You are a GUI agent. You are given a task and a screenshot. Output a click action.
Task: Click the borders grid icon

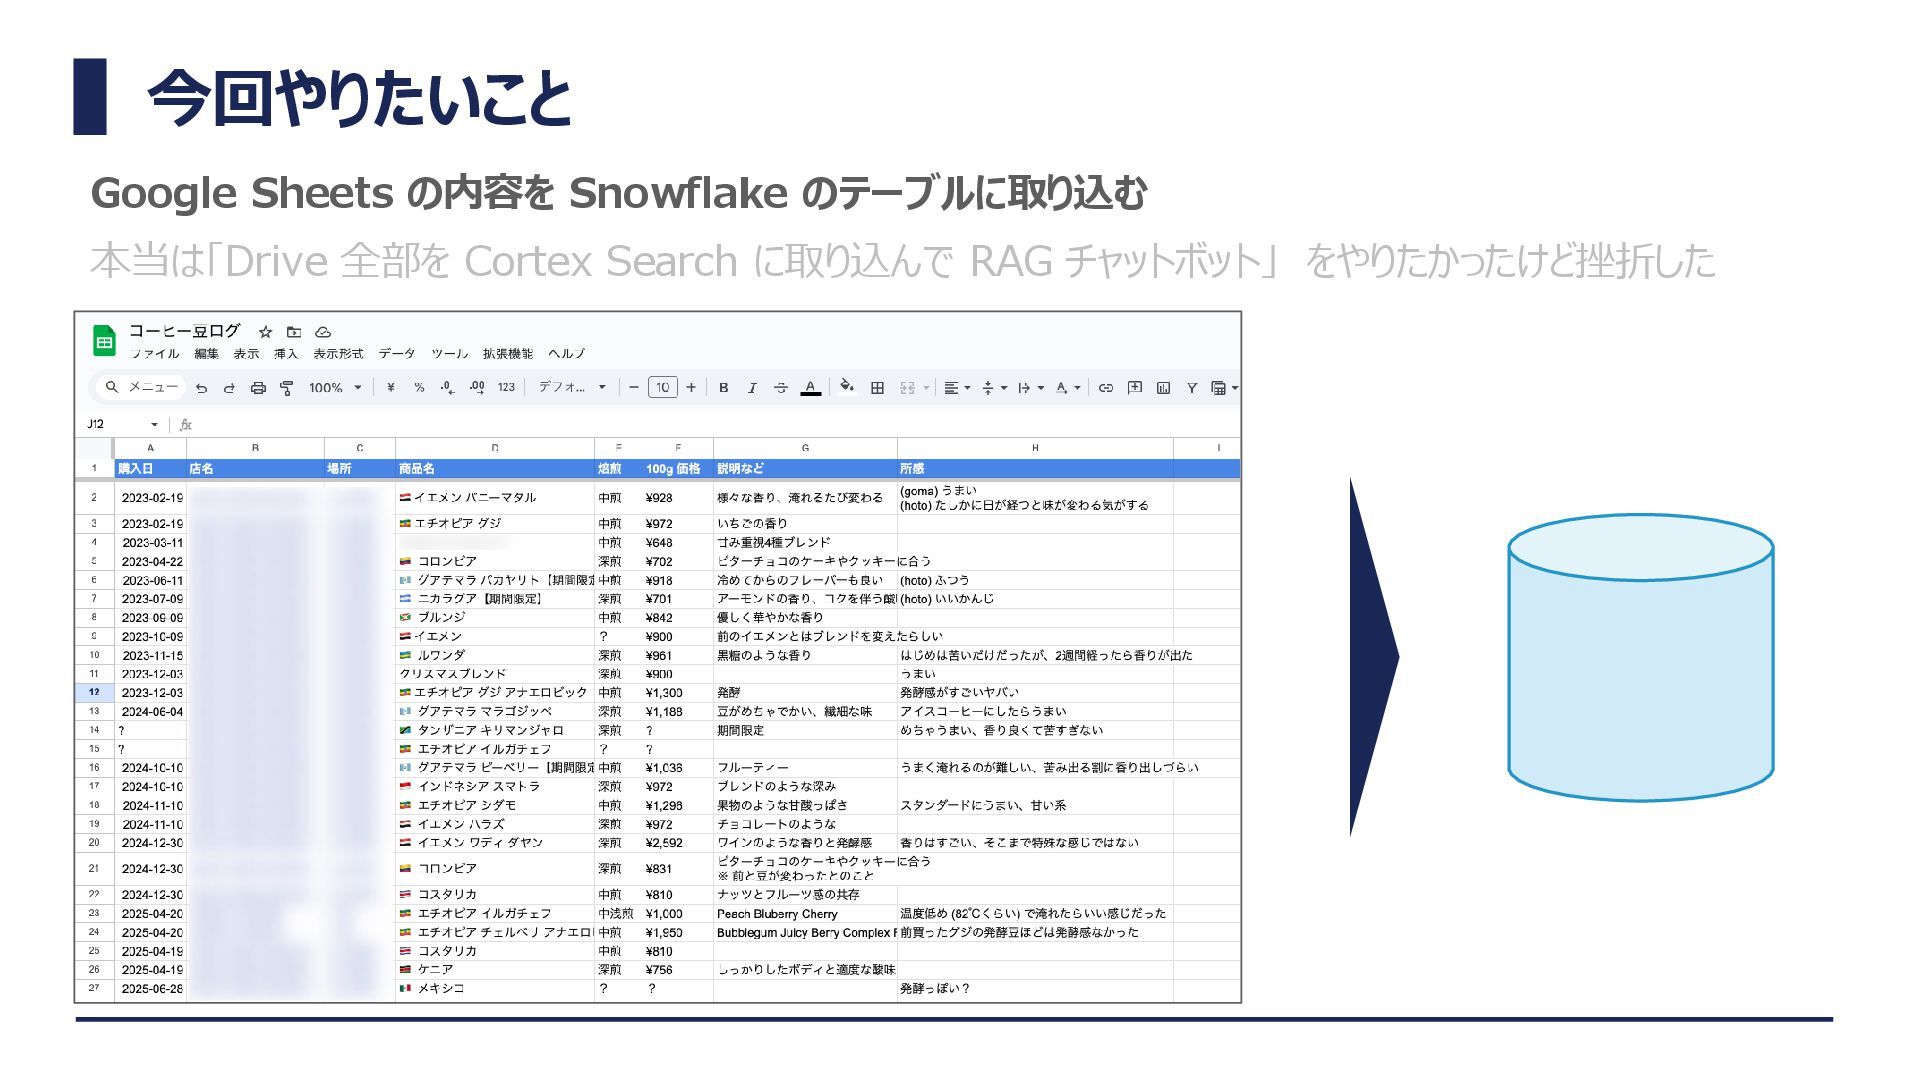(877, 388)
